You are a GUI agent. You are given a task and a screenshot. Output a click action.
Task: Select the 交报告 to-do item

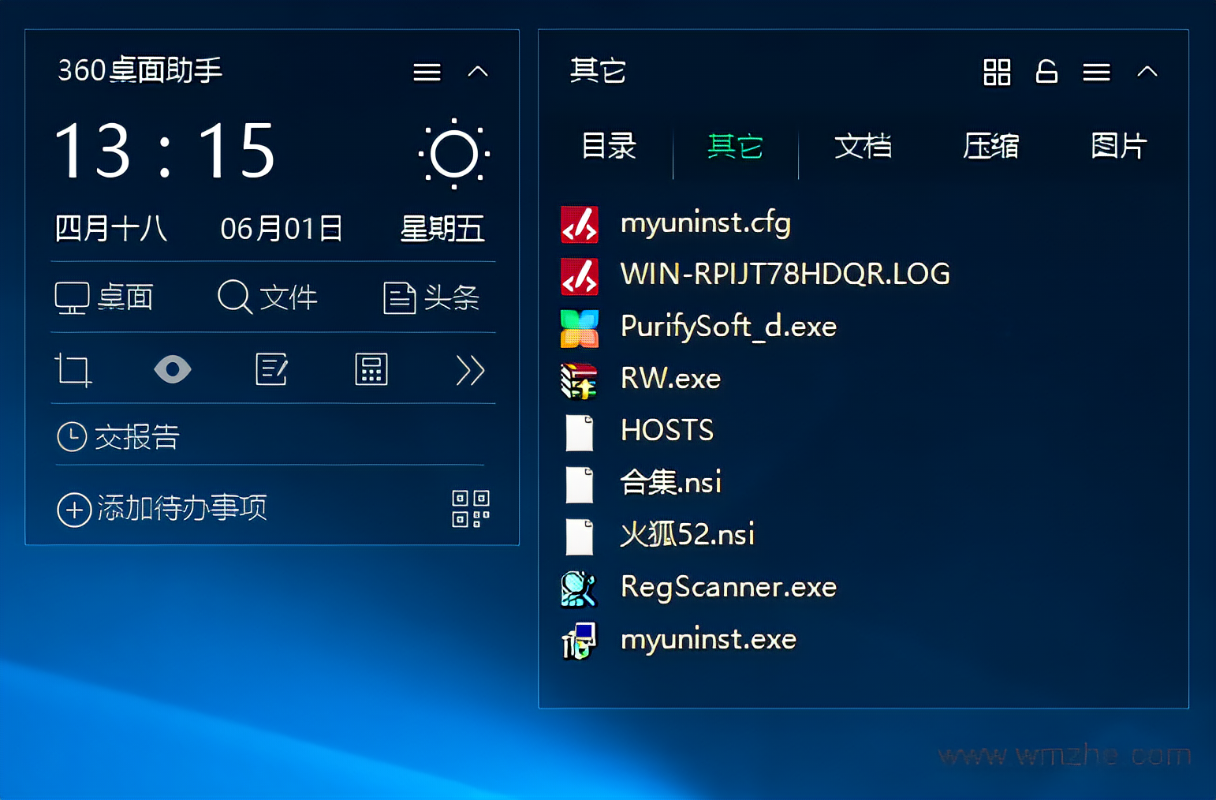[118, 437]
